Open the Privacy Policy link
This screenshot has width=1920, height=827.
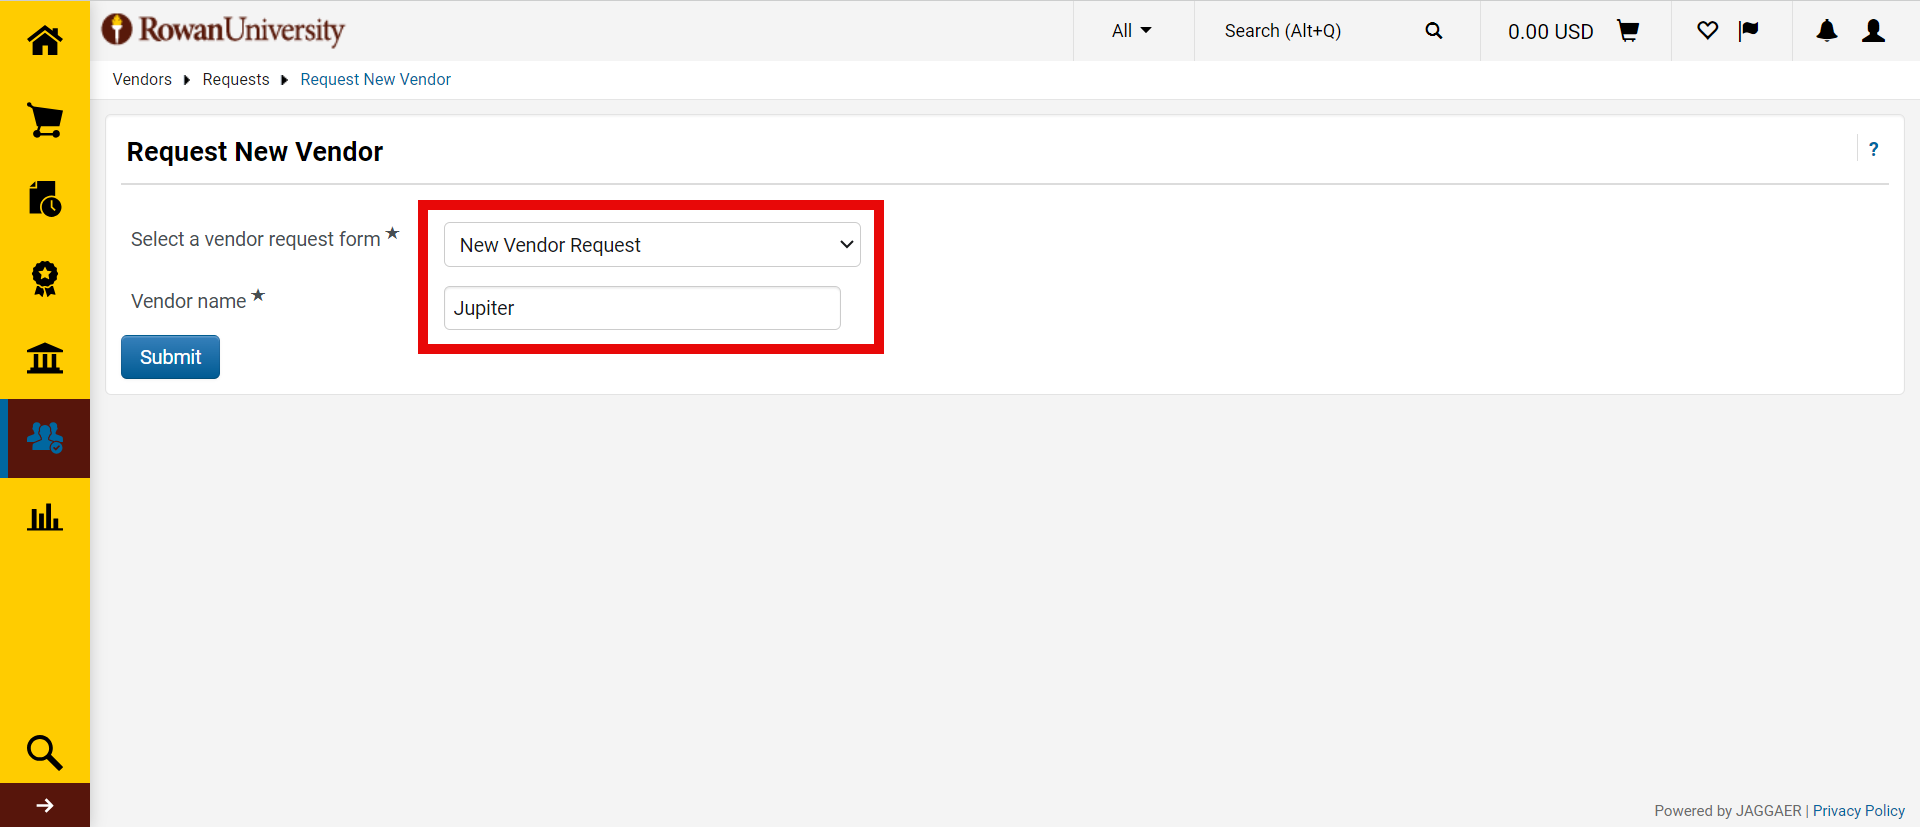tap(1858, 811)
